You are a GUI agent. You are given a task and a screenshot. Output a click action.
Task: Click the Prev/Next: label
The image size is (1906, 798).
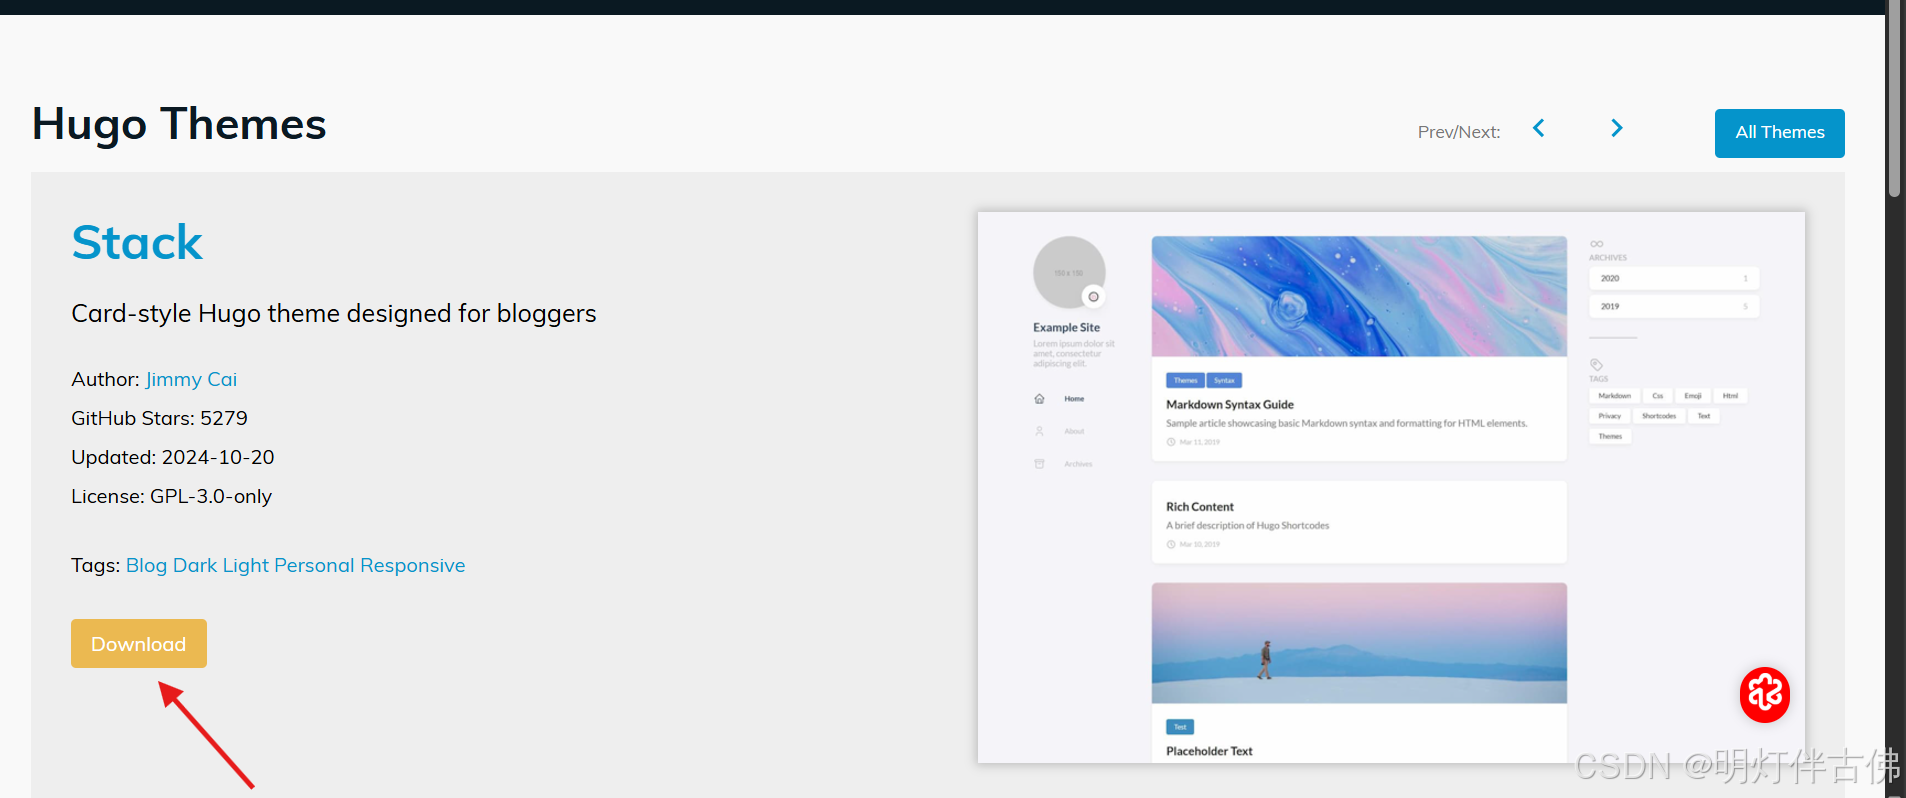[1459, 132]
